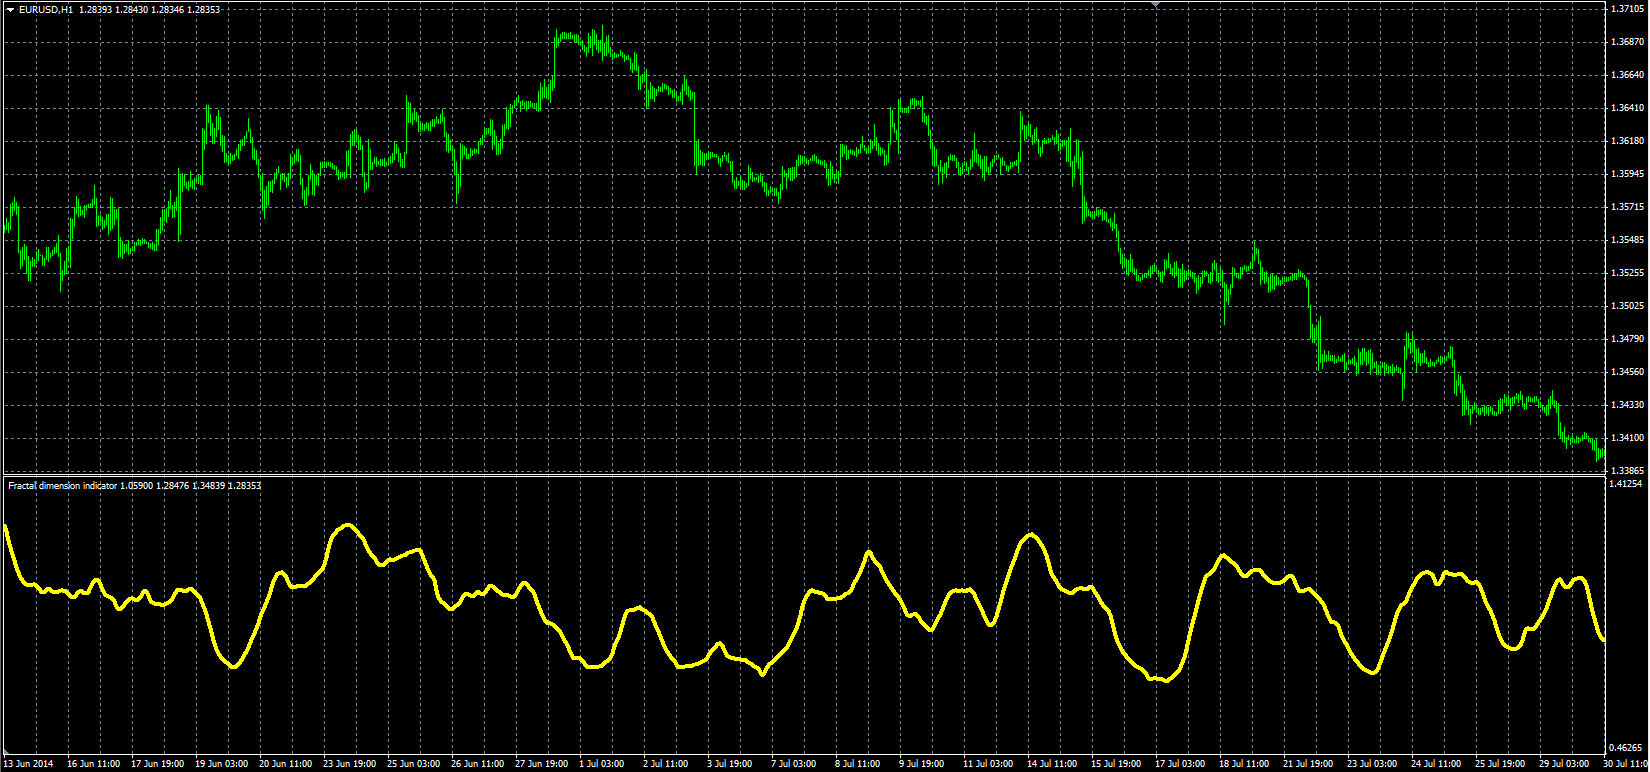
Task: Click the EURUSD,H1 chart title text
Action: click(46, 9)
